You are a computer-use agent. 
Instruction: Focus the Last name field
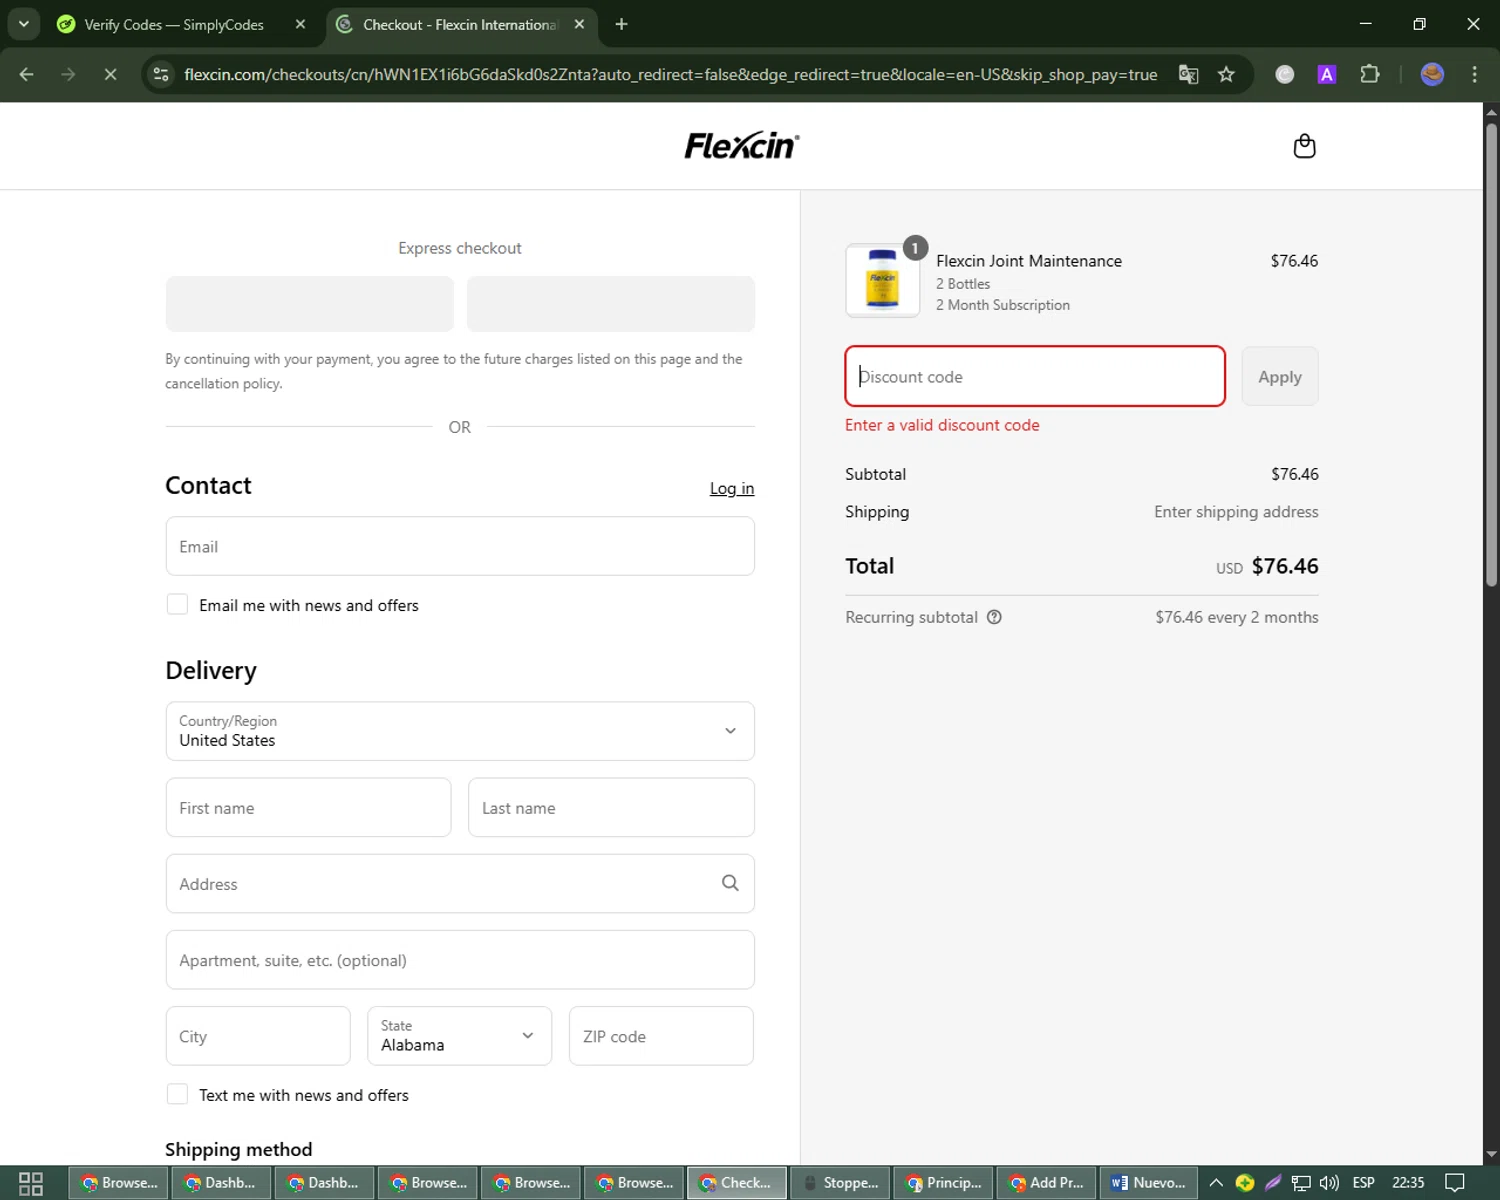(x=611, y=807)
